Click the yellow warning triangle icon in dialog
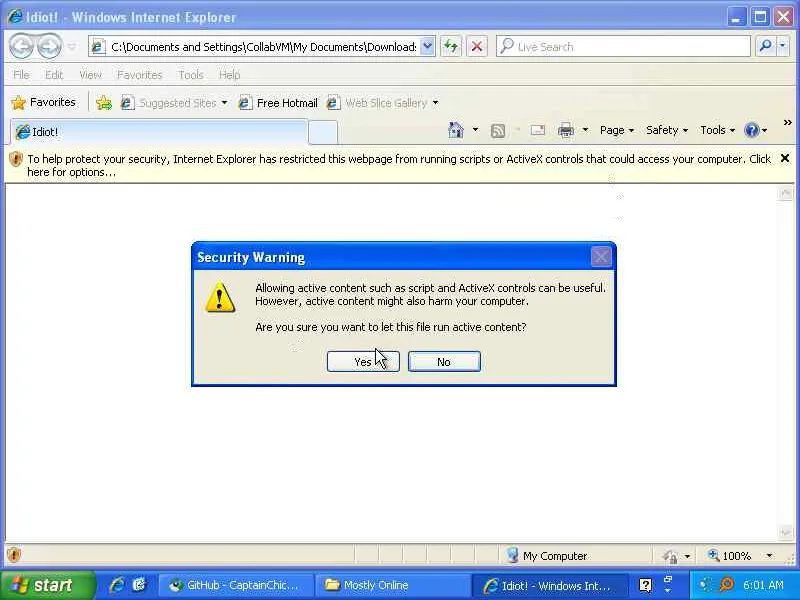 (220, 297)
